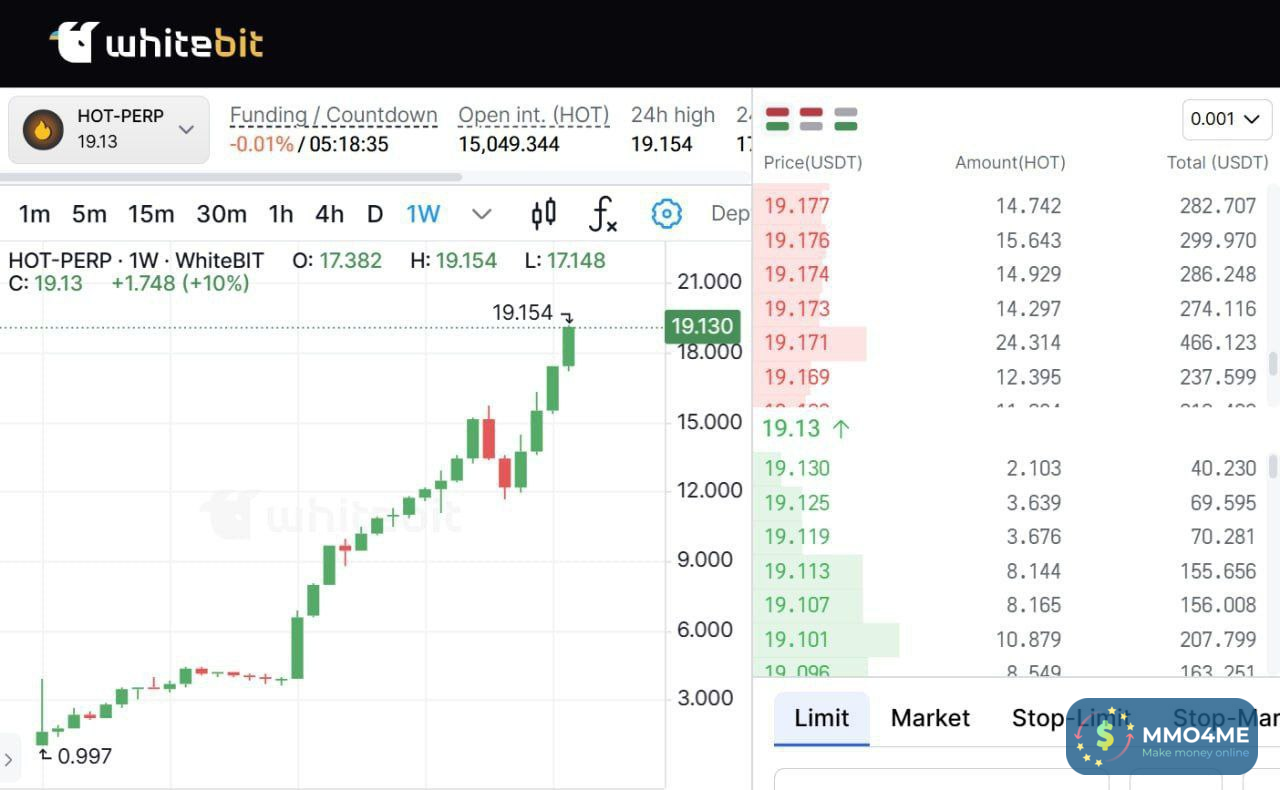Show bids-only order book view
The width and height of the screenshot is (1280, 790).
click(845, 119)
